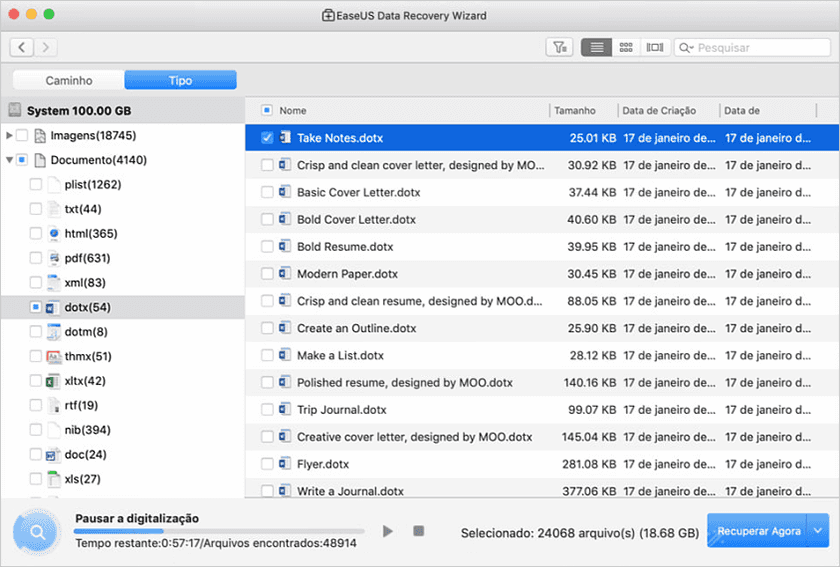Open the Tipo tab
Viewport: 840px width, 567px height.
pos(181,80)
